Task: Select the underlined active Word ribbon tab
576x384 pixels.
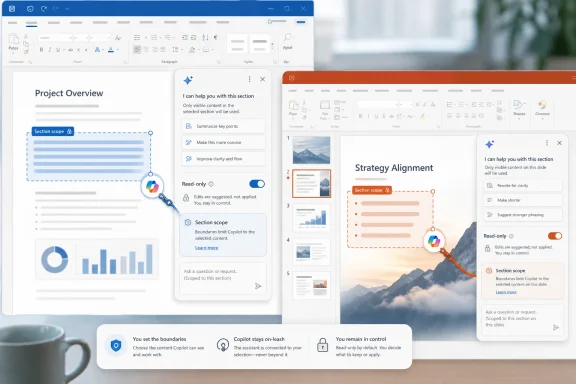Action: coord(32,24)
